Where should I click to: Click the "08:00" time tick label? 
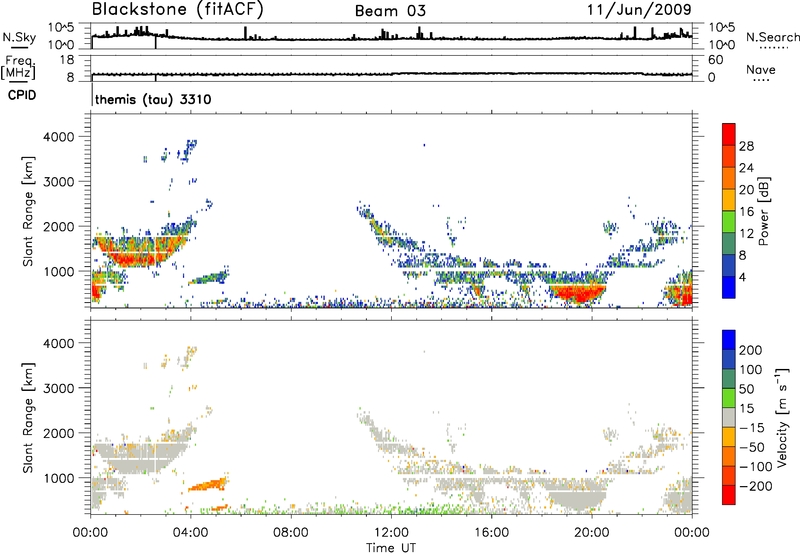point(291,533)
